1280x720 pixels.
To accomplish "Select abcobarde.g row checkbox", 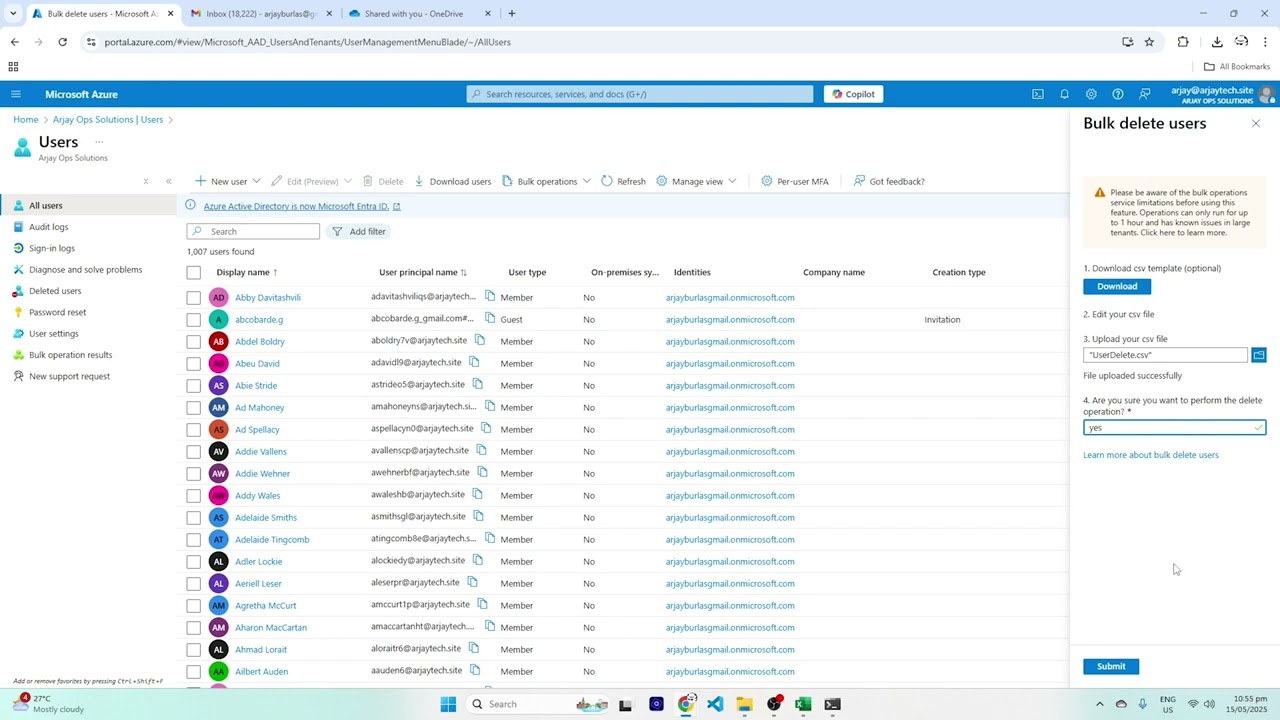I will click(193, 319).
